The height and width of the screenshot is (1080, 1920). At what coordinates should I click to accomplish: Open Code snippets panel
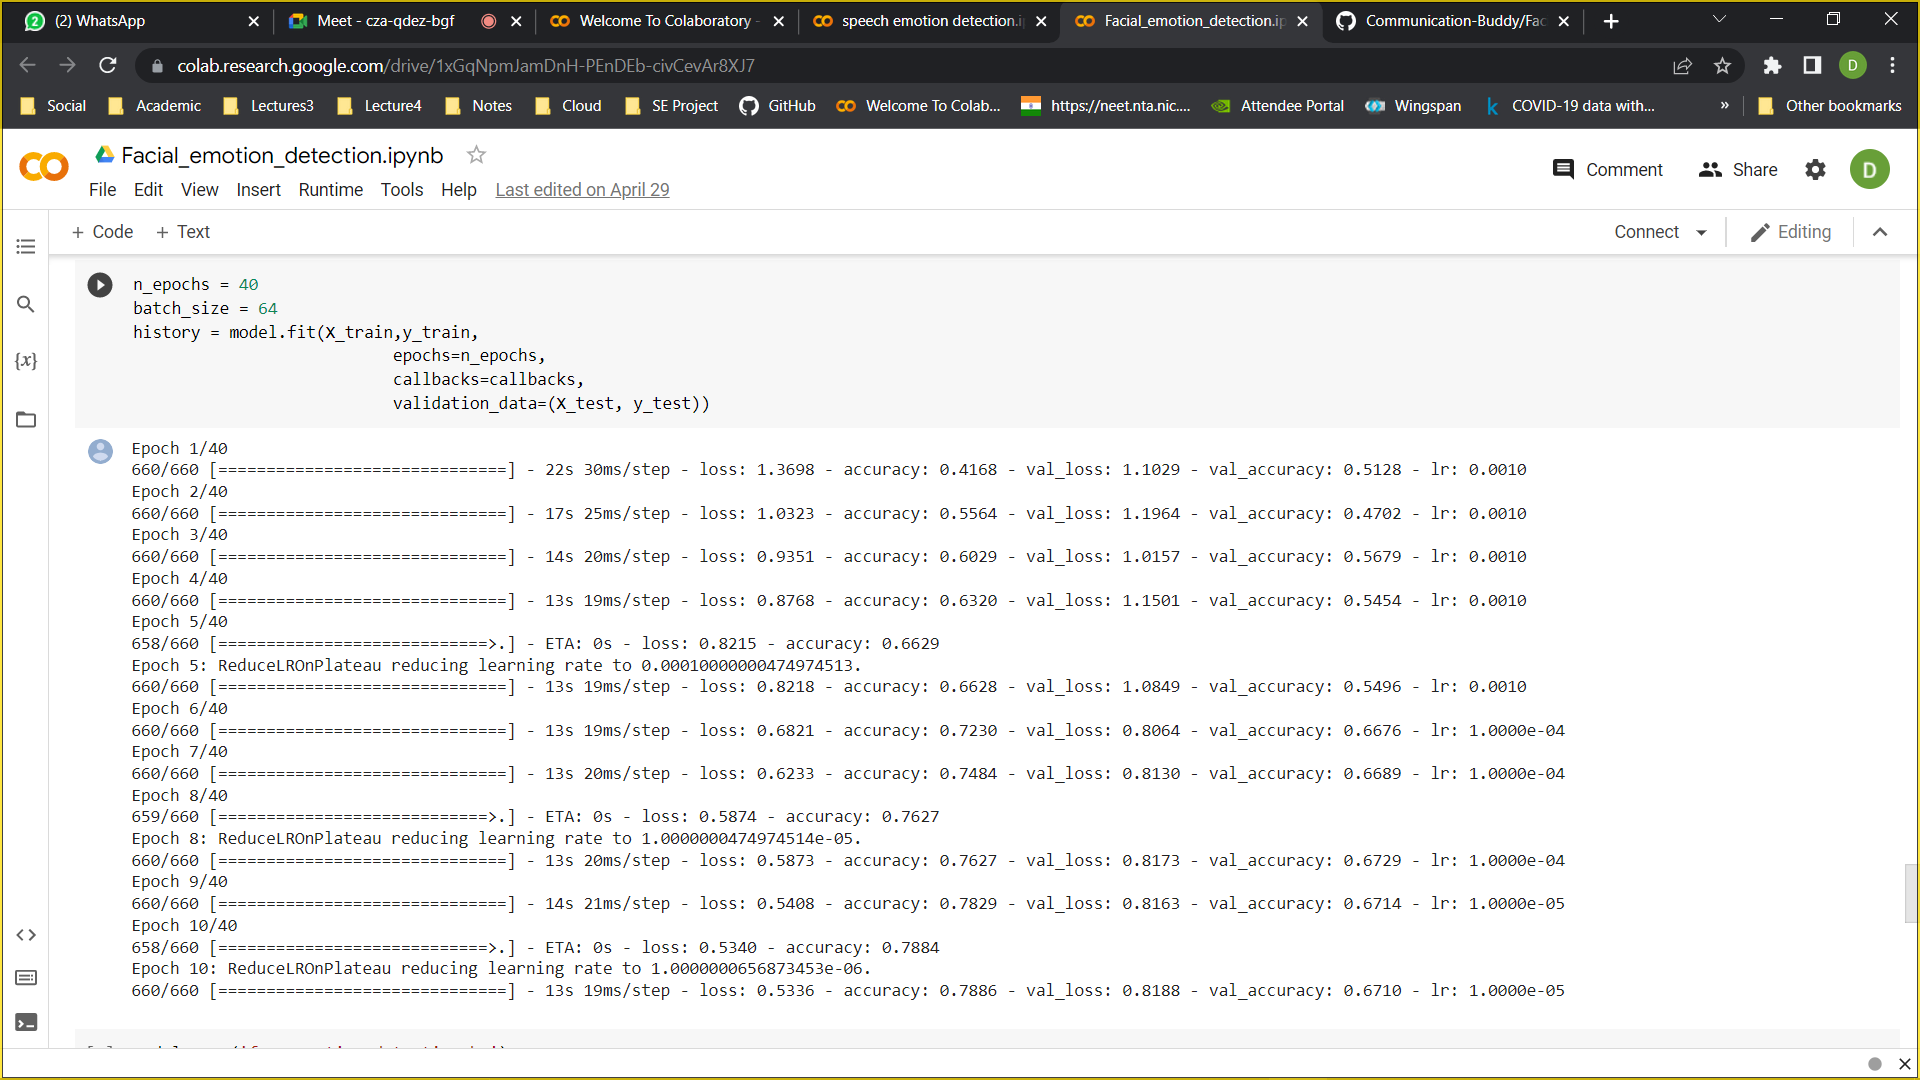point(26,935)
